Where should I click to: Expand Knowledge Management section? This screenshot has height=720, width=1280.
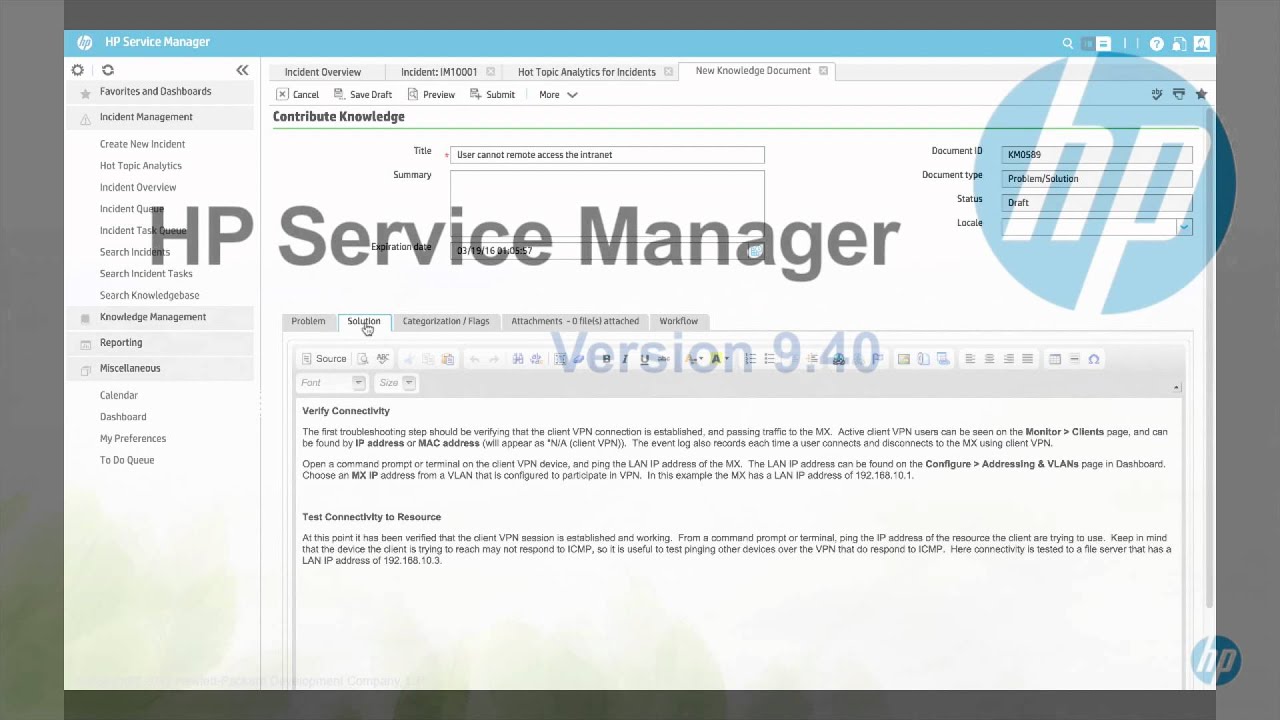click(162, 317)
